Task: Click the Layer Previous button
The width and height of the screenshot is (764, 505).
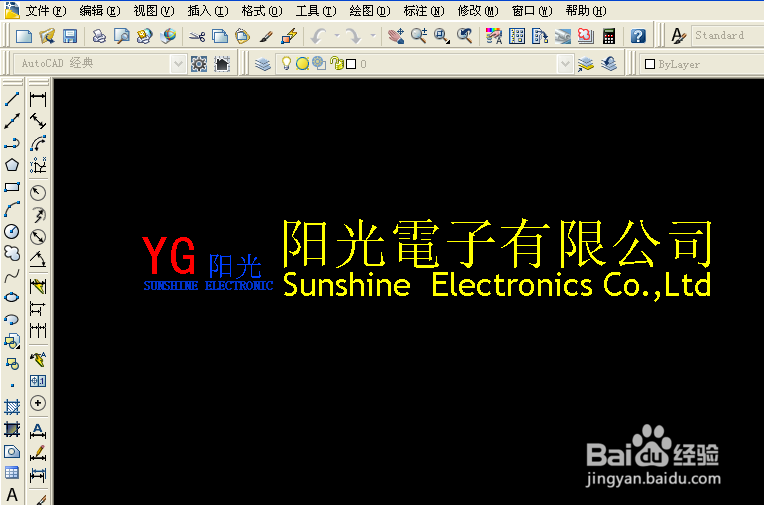Action: [x=609, y=64]
